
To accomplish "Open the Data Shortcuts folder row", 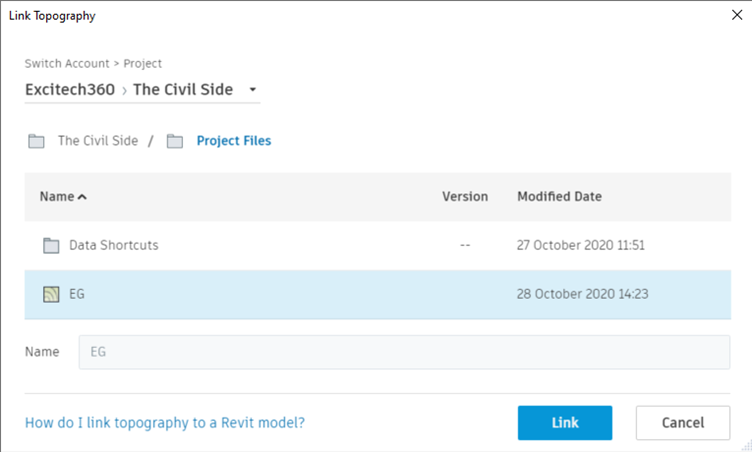I will click(113, 245).
